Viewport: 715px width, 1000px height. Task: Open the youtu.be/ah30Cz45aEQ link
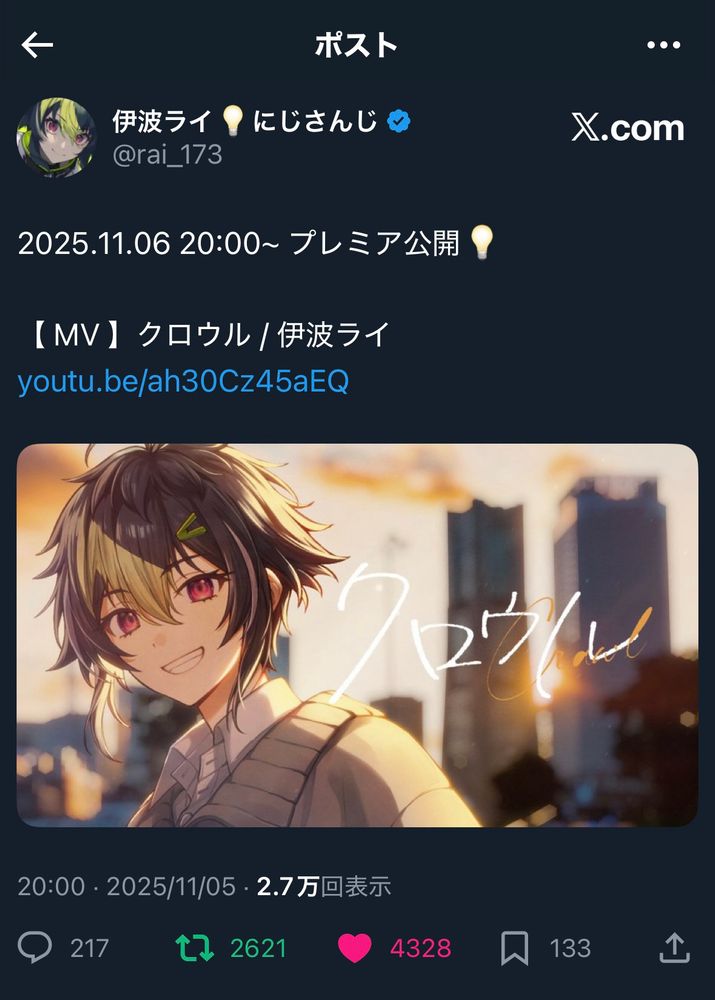pos(183,381)
